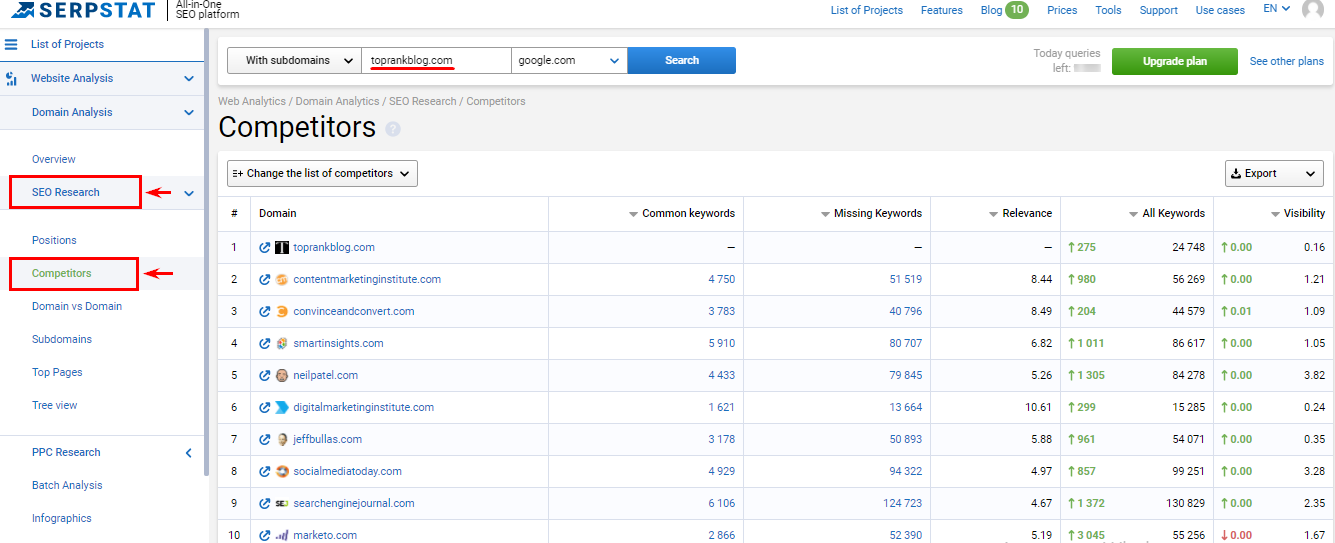Screen dimensions: 1335x543
Task: Select Batch Analysis in the sidebar
Action: point(67,485)
